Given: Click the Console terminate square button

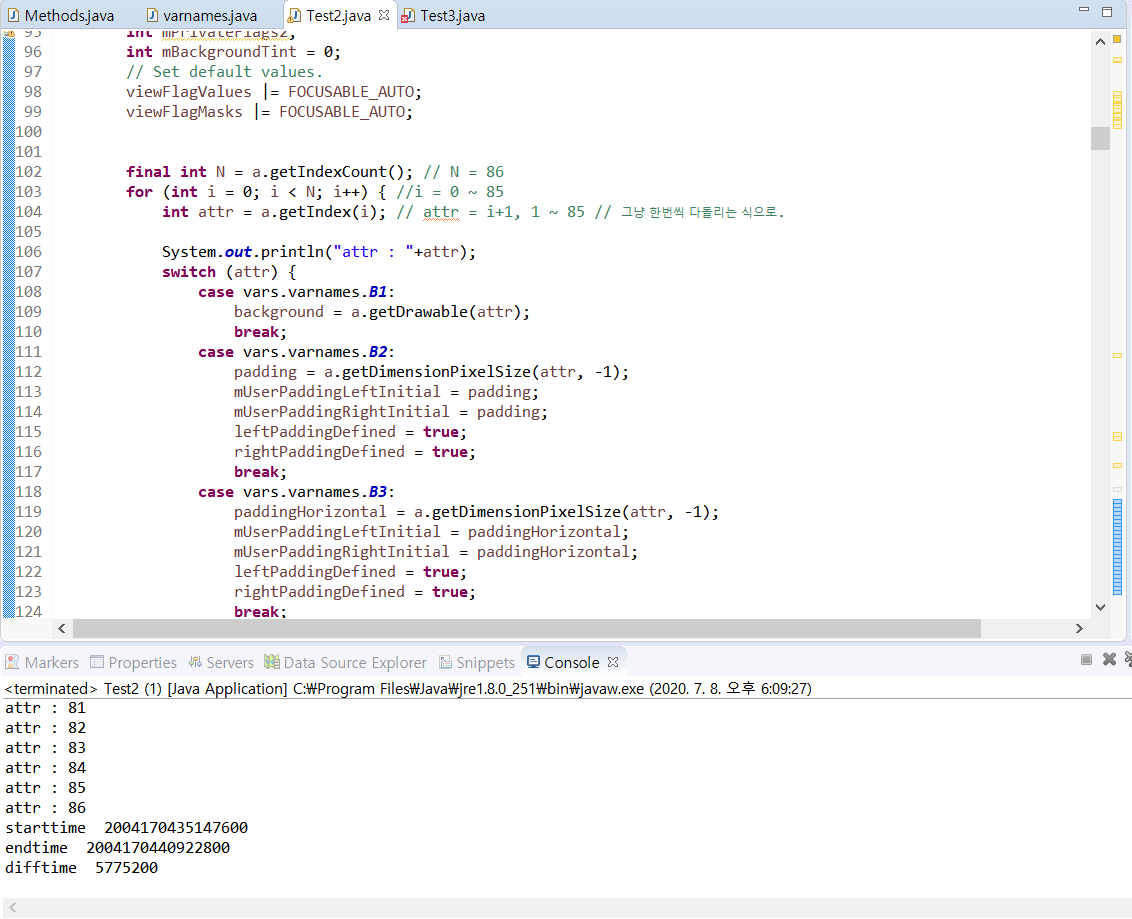Looking at the screenshot, I should click(1086, 659).
